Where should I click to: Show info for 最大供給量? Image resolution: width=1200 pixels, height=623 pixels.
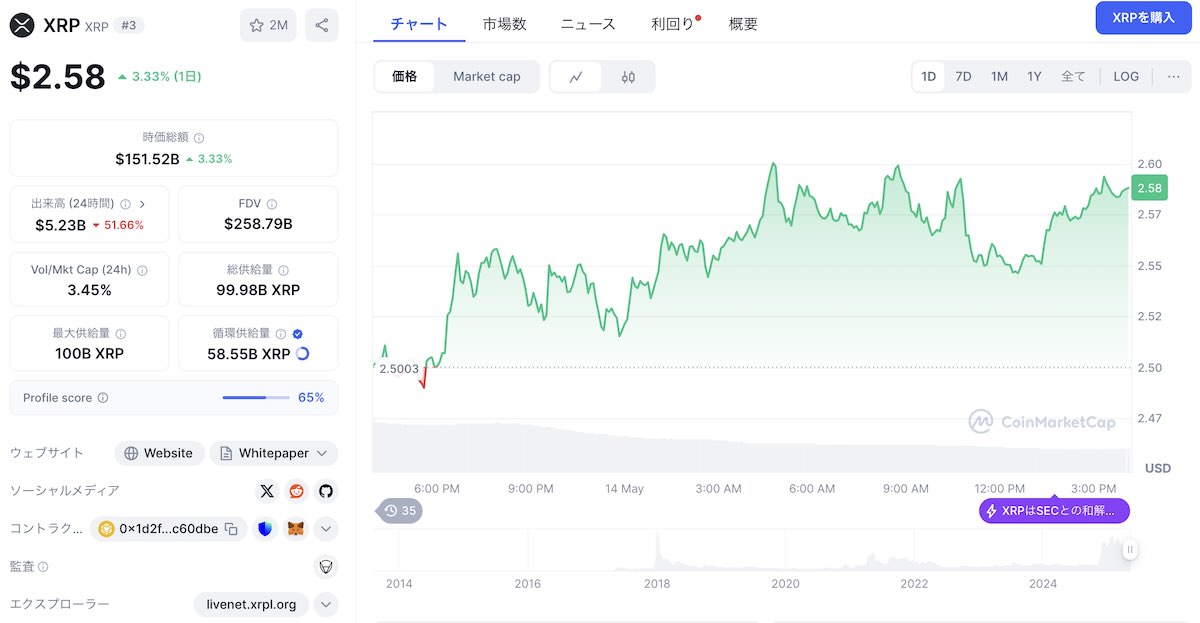121,334
